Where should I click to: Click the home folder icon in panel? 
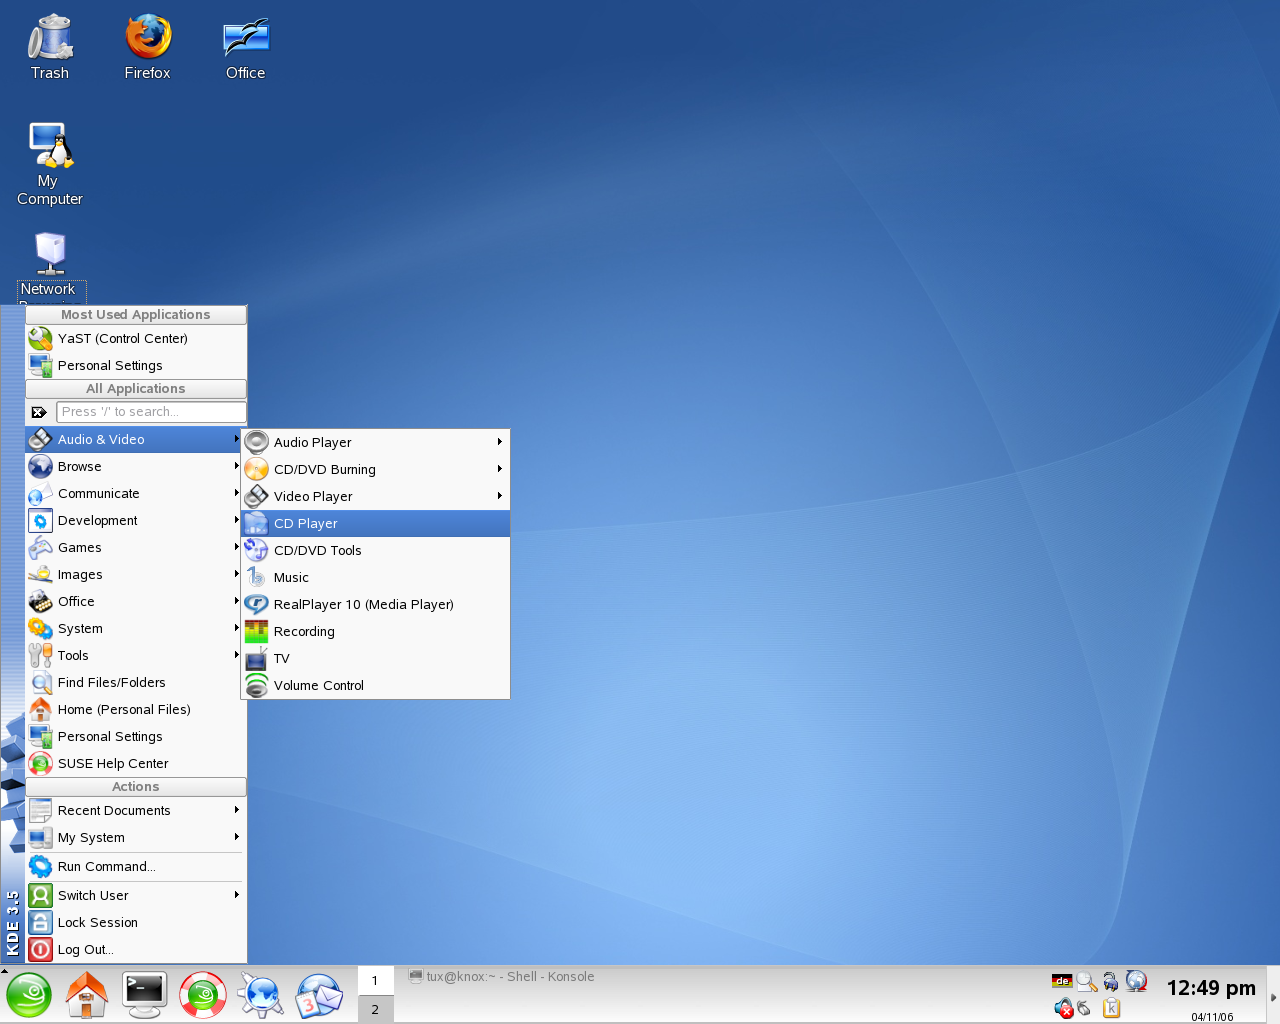pyautogui.click(x=87, y=995)
